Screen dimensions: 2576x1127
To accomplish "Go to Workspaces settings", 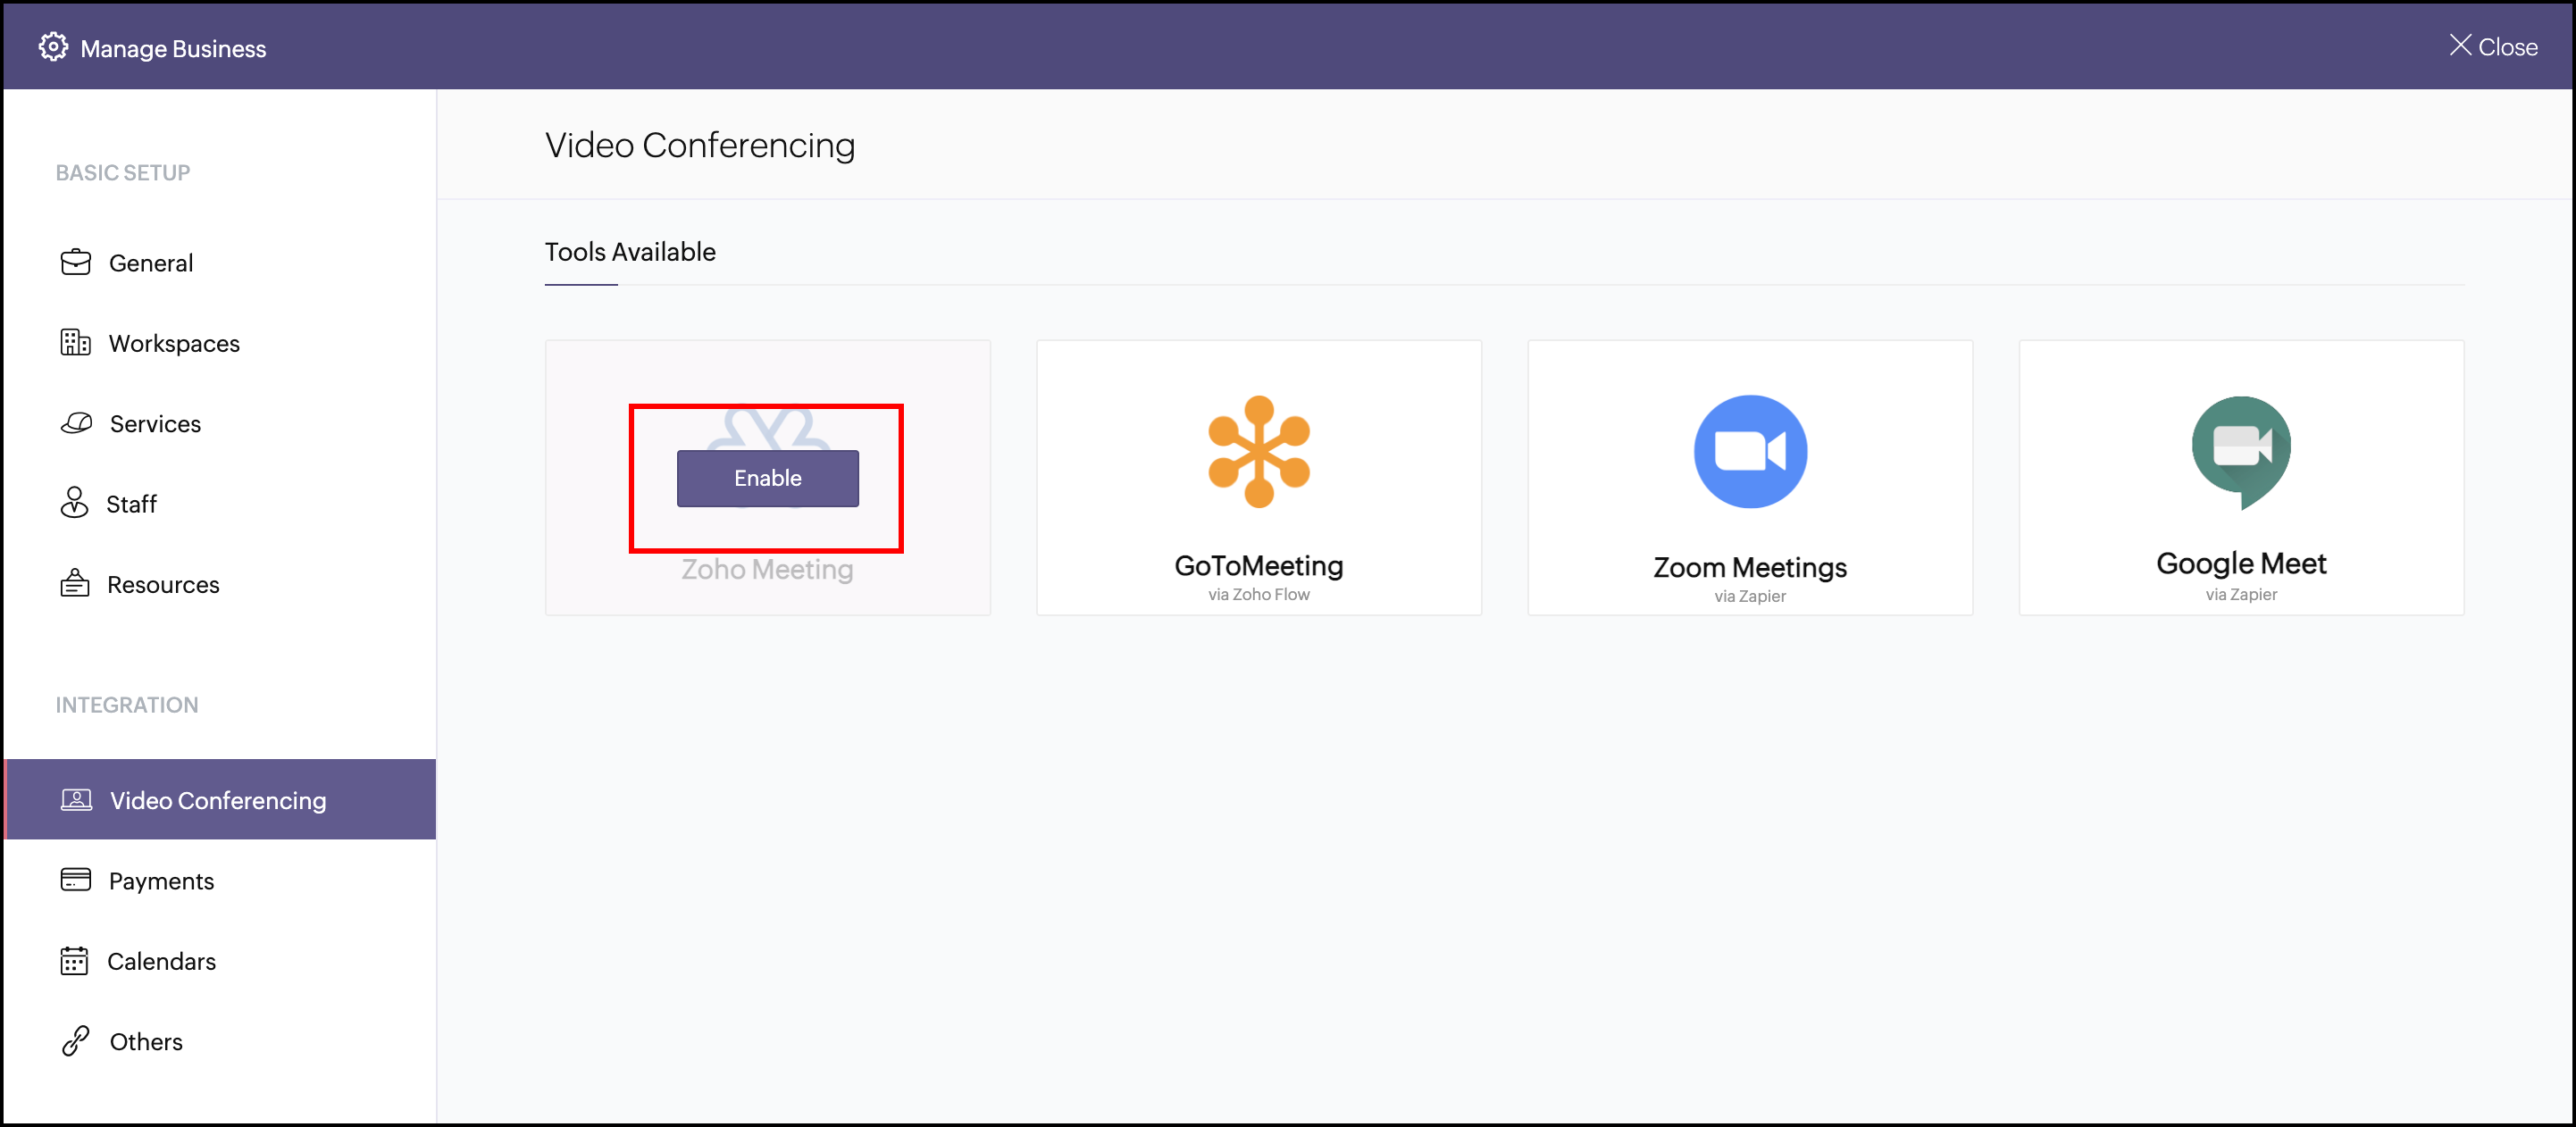I will click(x=174, y=343).
